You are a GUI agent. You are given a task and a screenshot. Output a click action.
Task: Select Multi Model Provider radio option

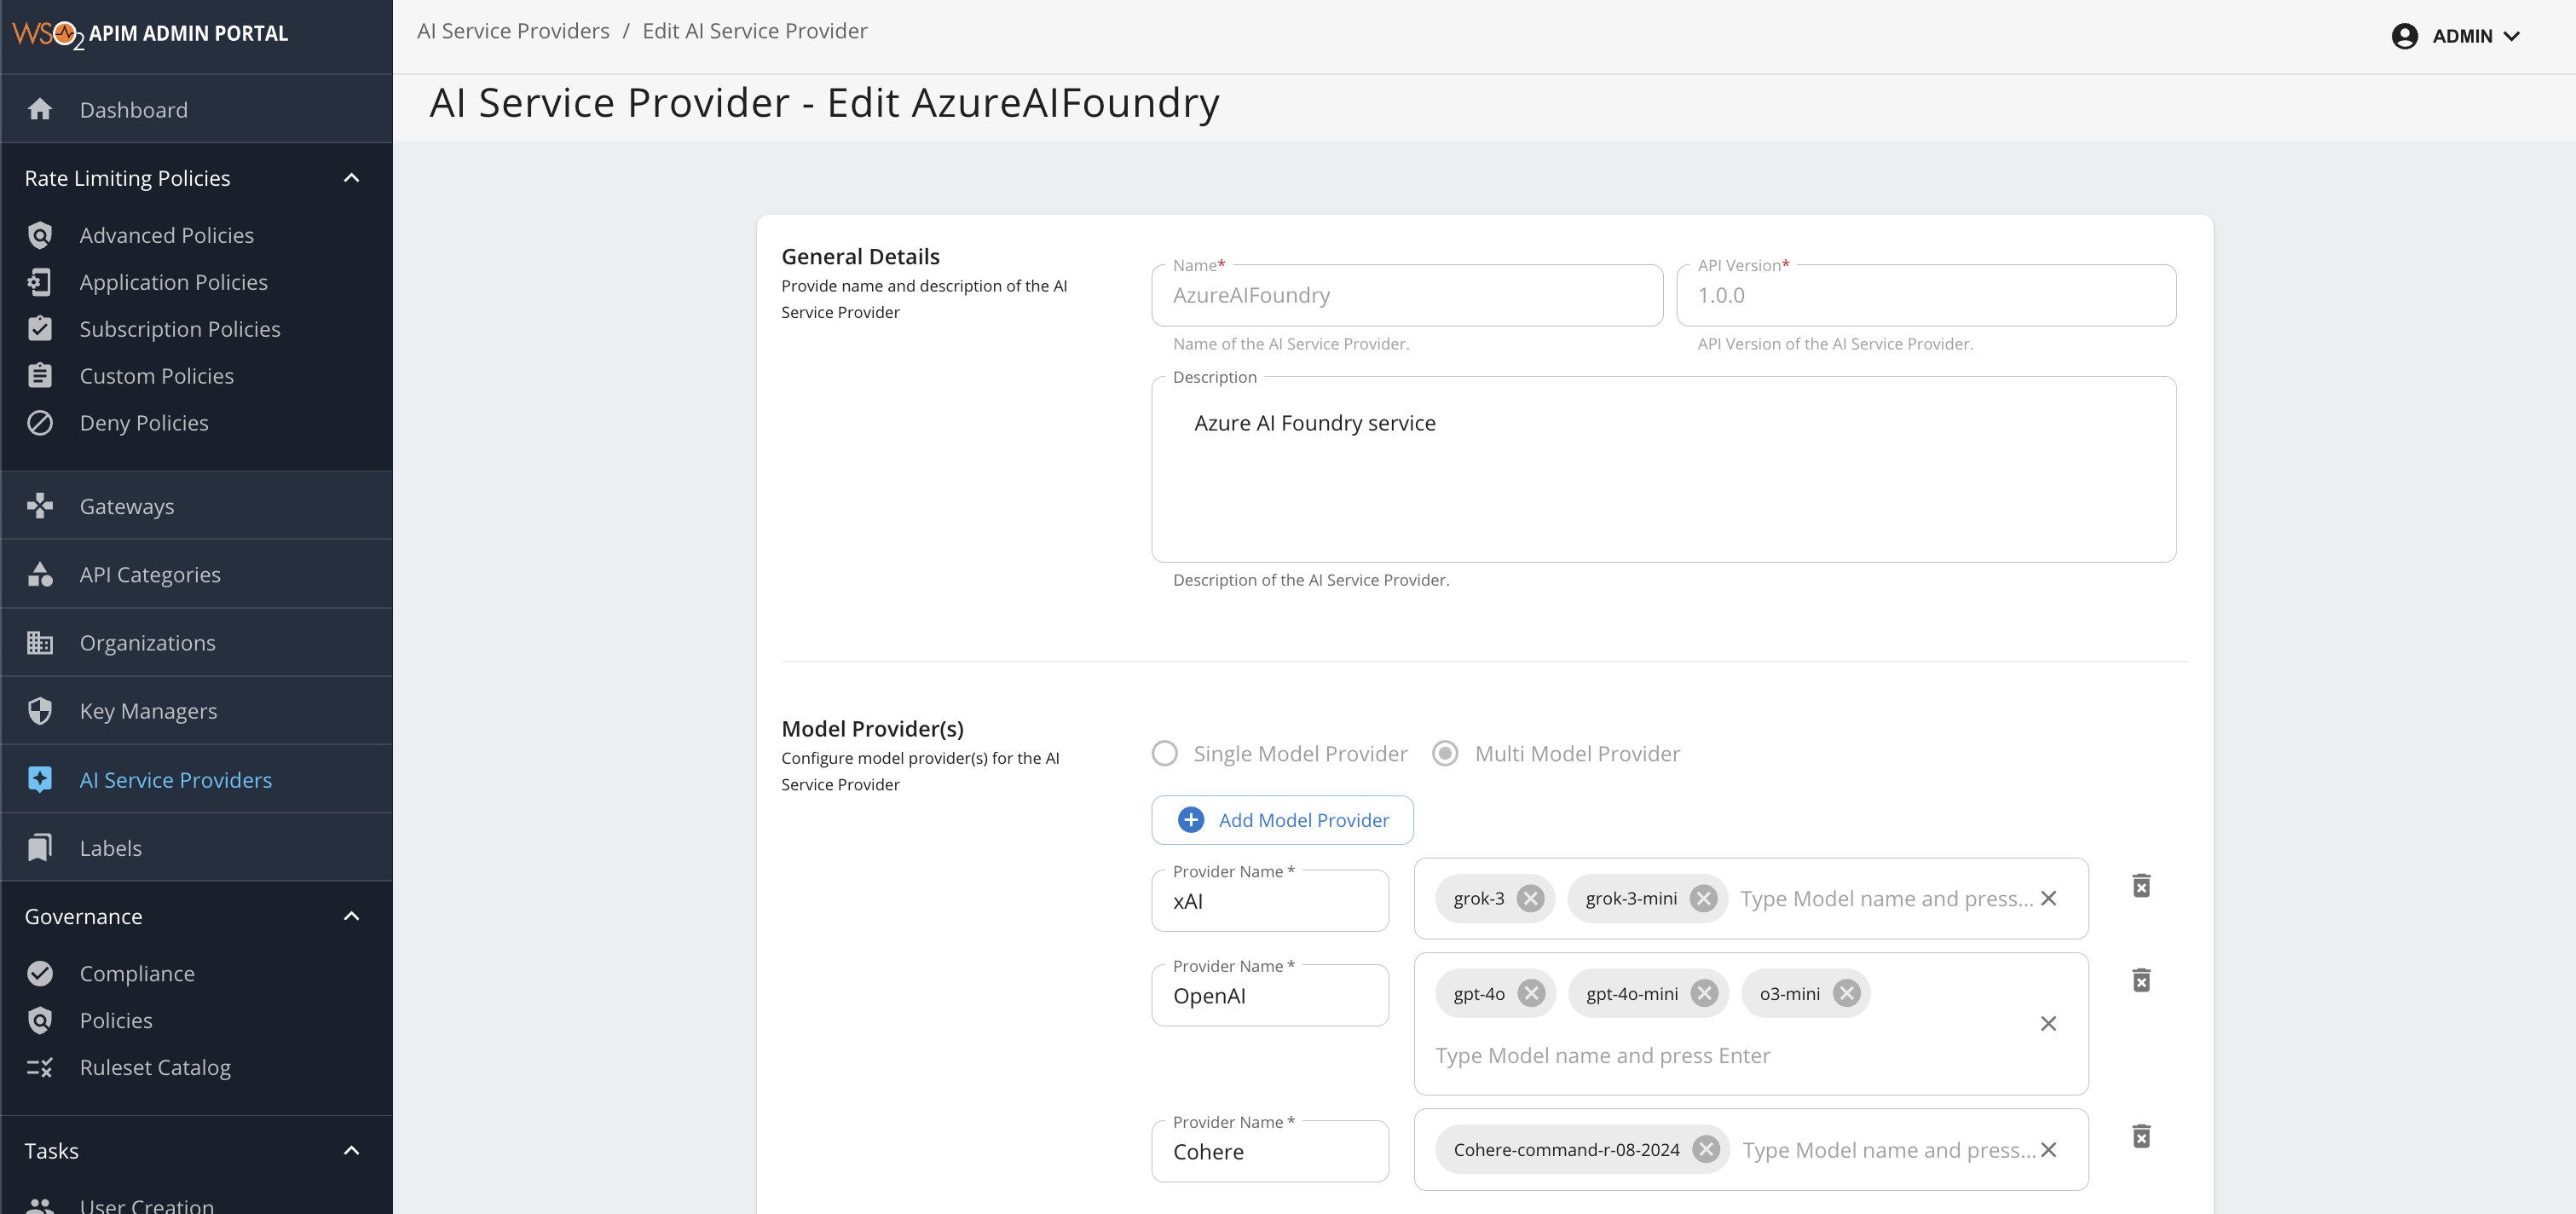coord(1445,753)
